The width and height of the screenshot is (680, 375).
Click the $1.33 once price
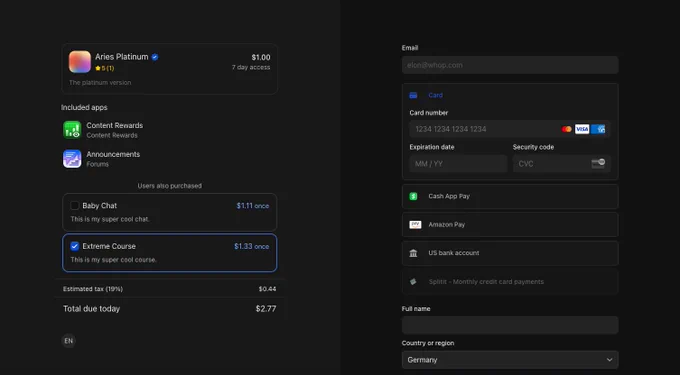click(x=252, y=246)
